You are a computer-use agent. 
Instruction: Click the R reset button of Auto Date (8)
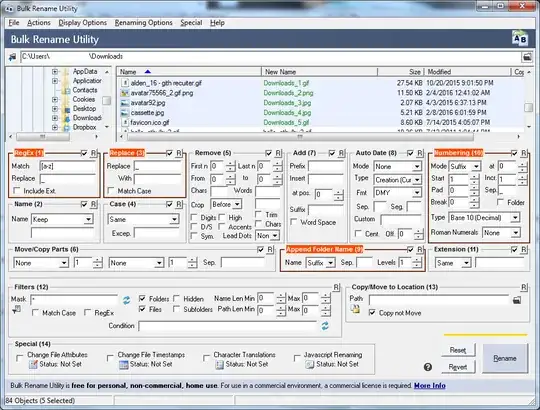click(420, 153)
